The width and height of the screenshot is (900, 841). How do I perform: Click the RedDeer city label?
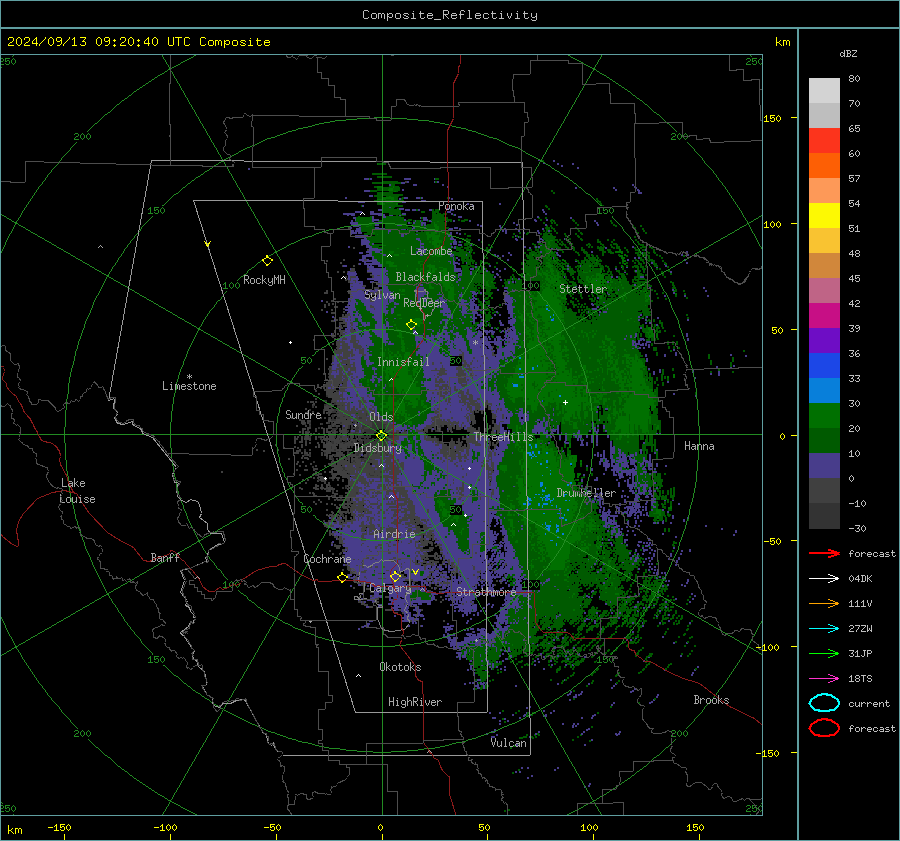pos(424,303)
